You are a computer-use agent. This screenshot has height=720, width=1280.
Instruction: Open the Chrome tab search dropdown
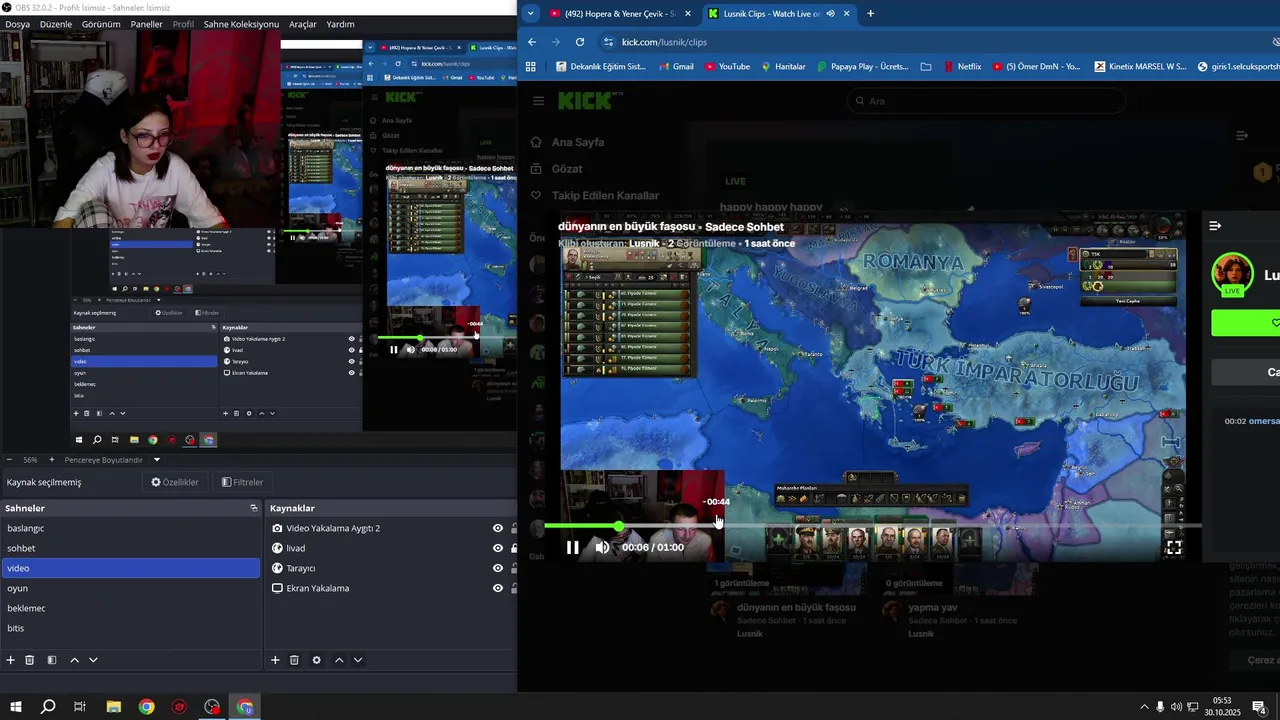[530, 14]
